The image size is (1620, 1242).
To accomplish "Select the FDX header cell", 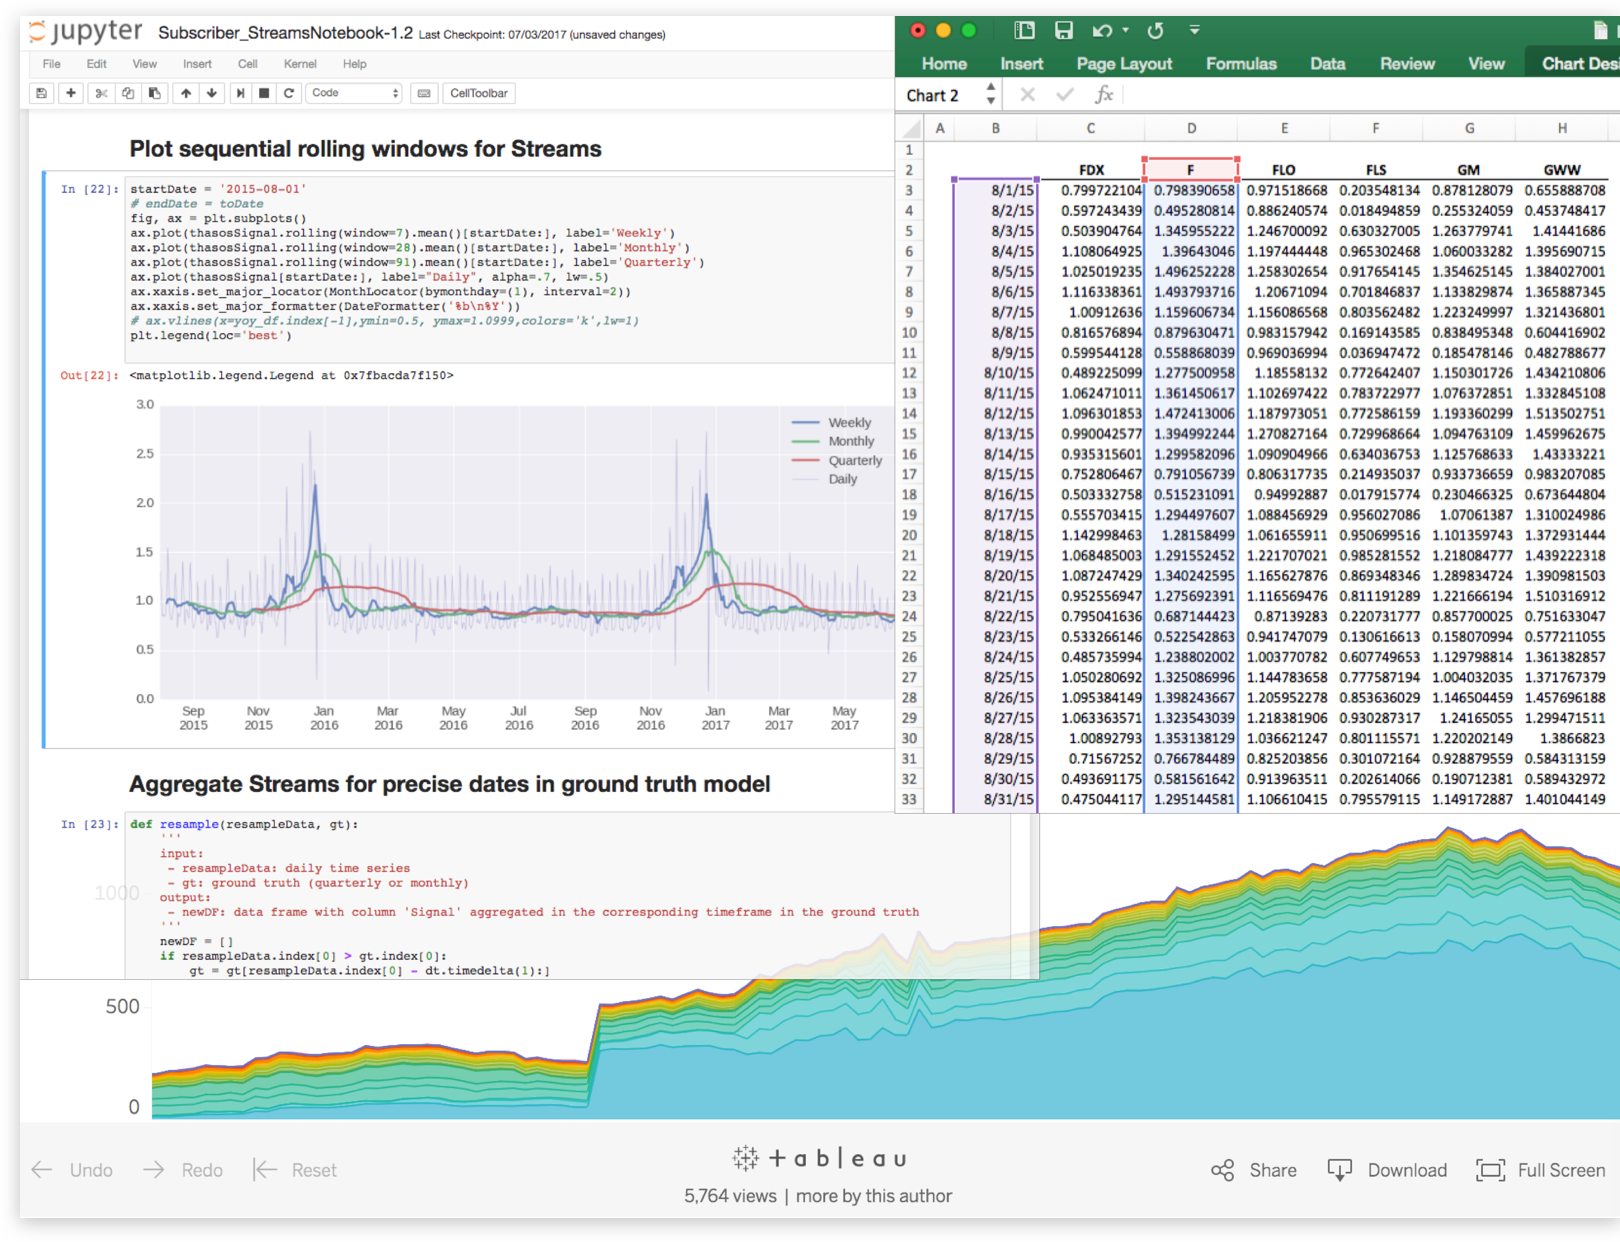I will (x=1091, y=170).
